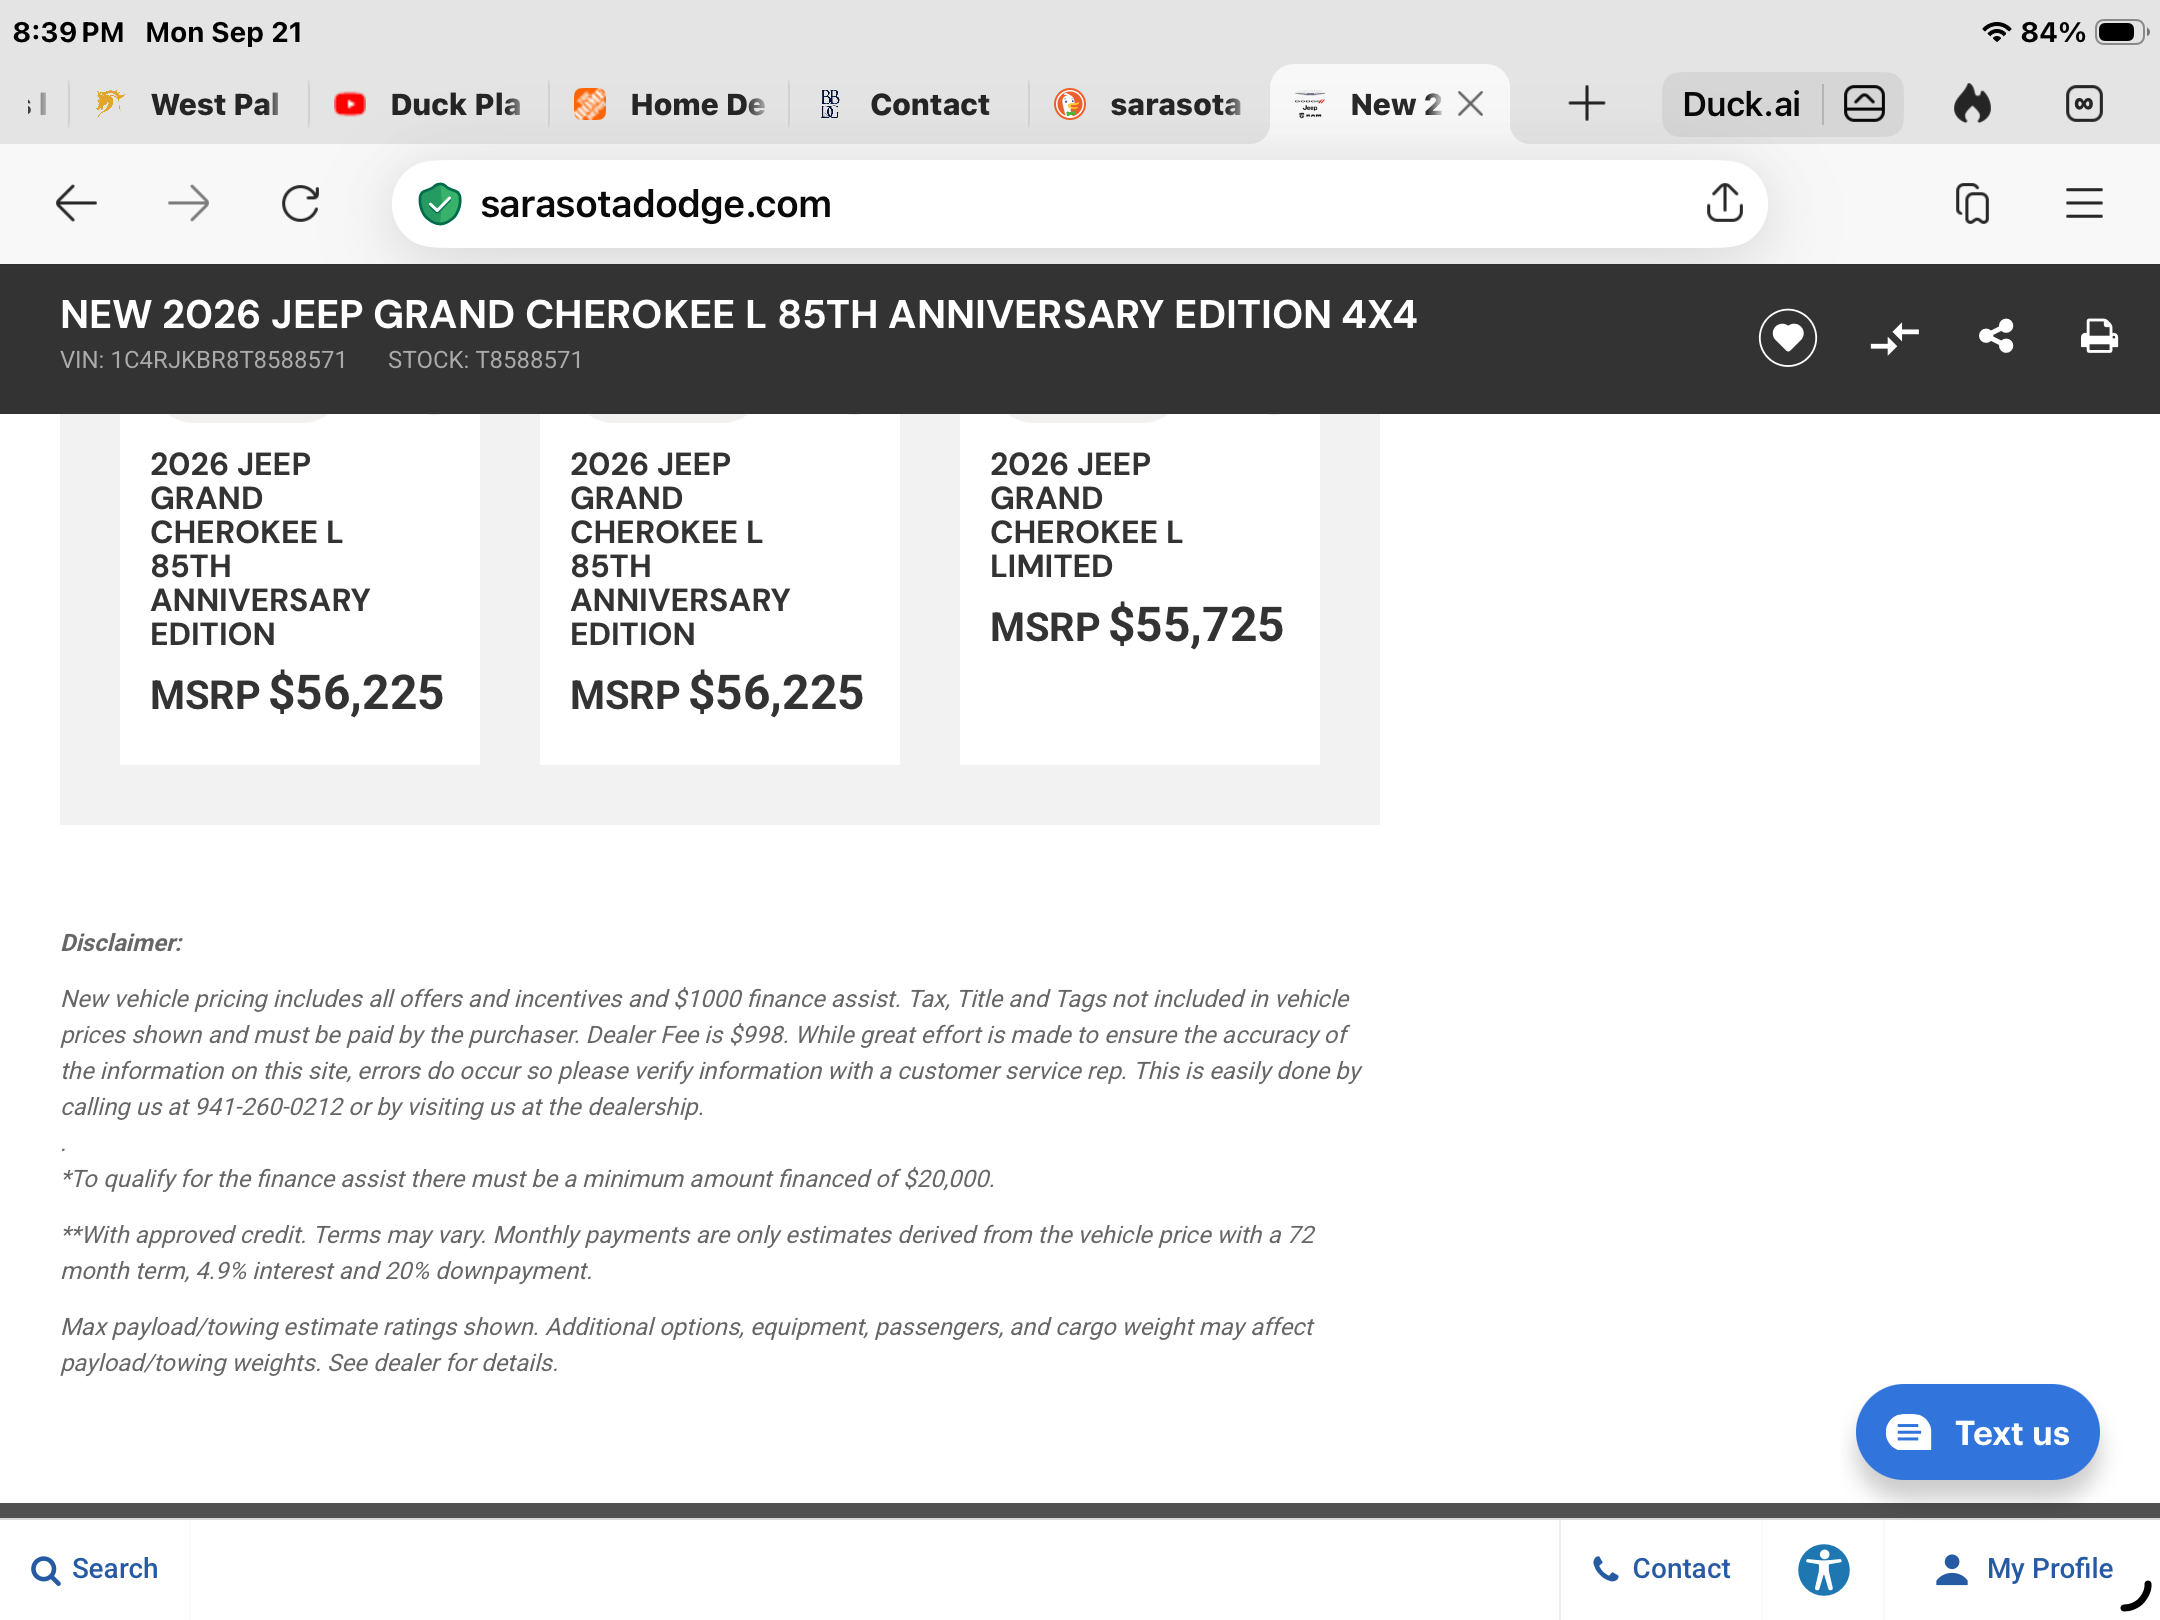The width and height of the screenshot is (2160, 1620).
Task: Open accessibility options icon
Action: [1823, 1569]
